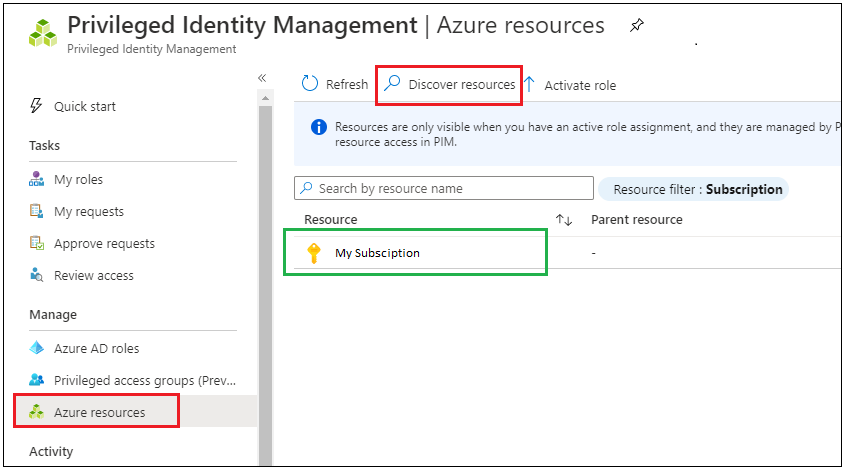
Task: Click the Tasks section heading
Action: tap(44, 146)
